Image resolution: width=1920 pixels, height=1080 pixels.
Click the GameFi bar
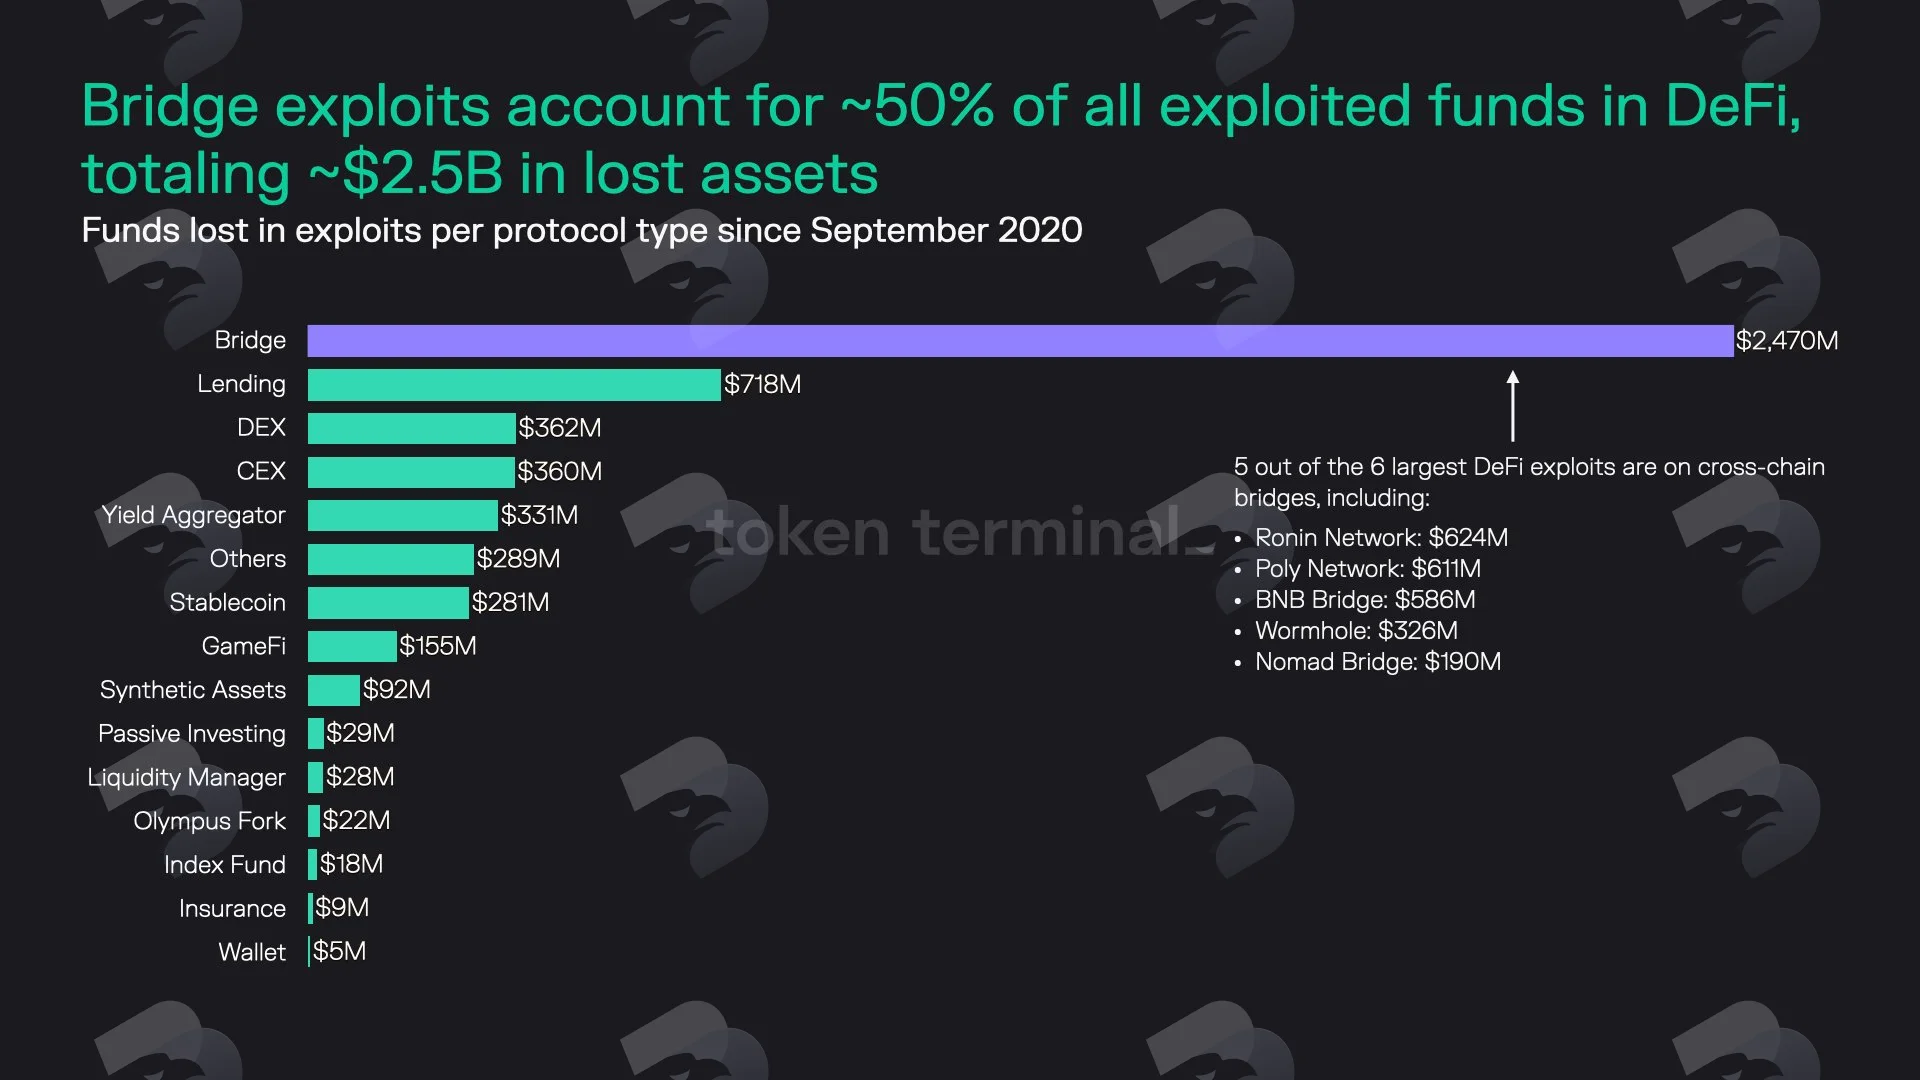pyautogui.click(x=352, y=646)
